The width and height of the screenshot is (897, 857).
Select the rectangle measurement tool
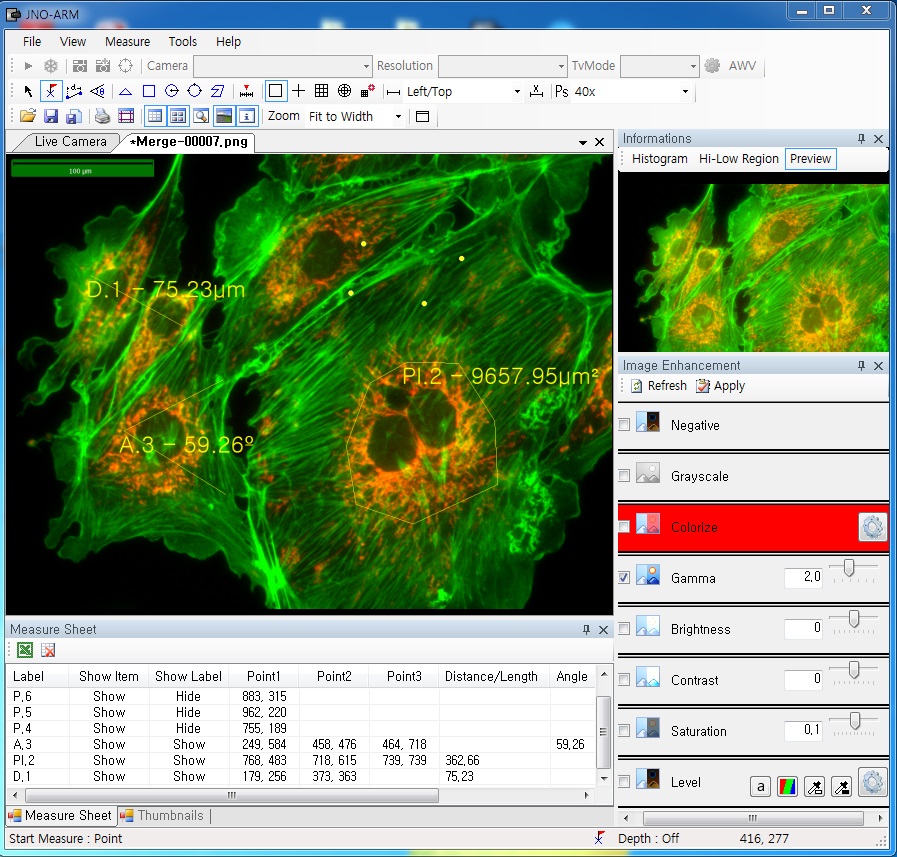[x=149, y=92]
